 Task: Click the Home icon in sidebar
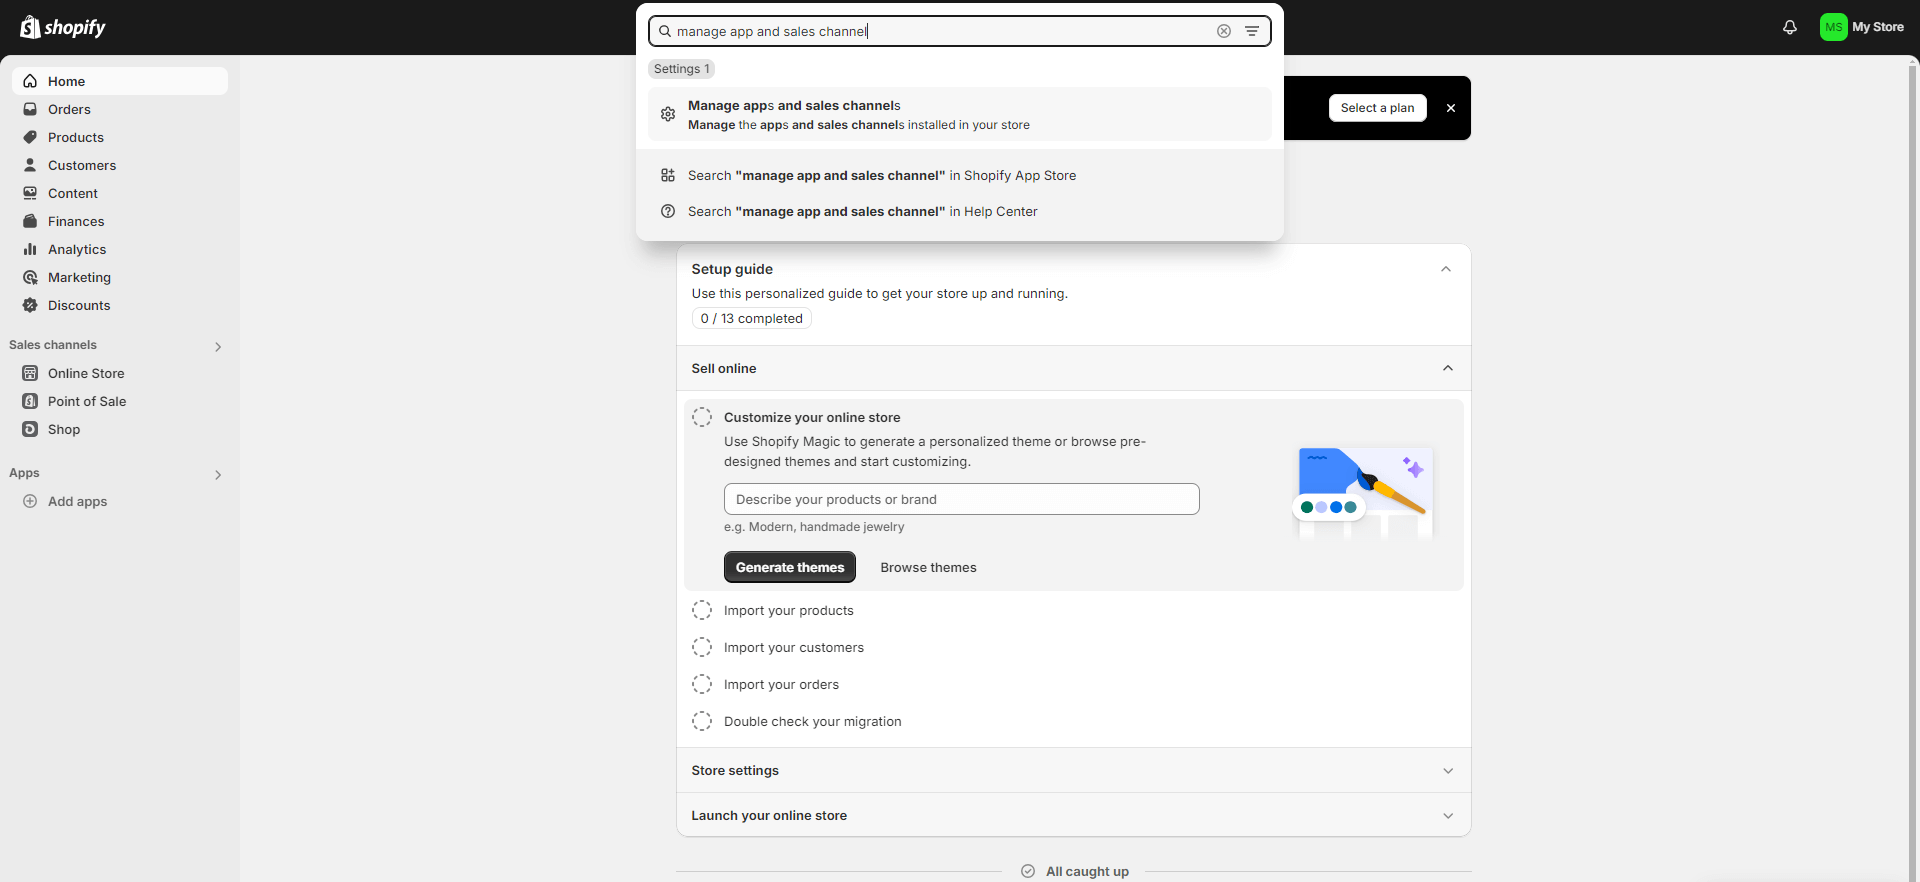pos(30,81)
